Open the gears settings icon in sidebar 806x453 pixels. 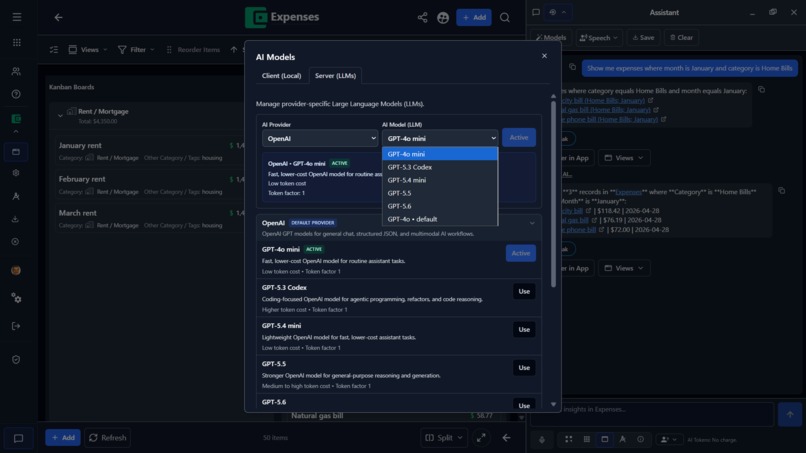coord(16,298)
